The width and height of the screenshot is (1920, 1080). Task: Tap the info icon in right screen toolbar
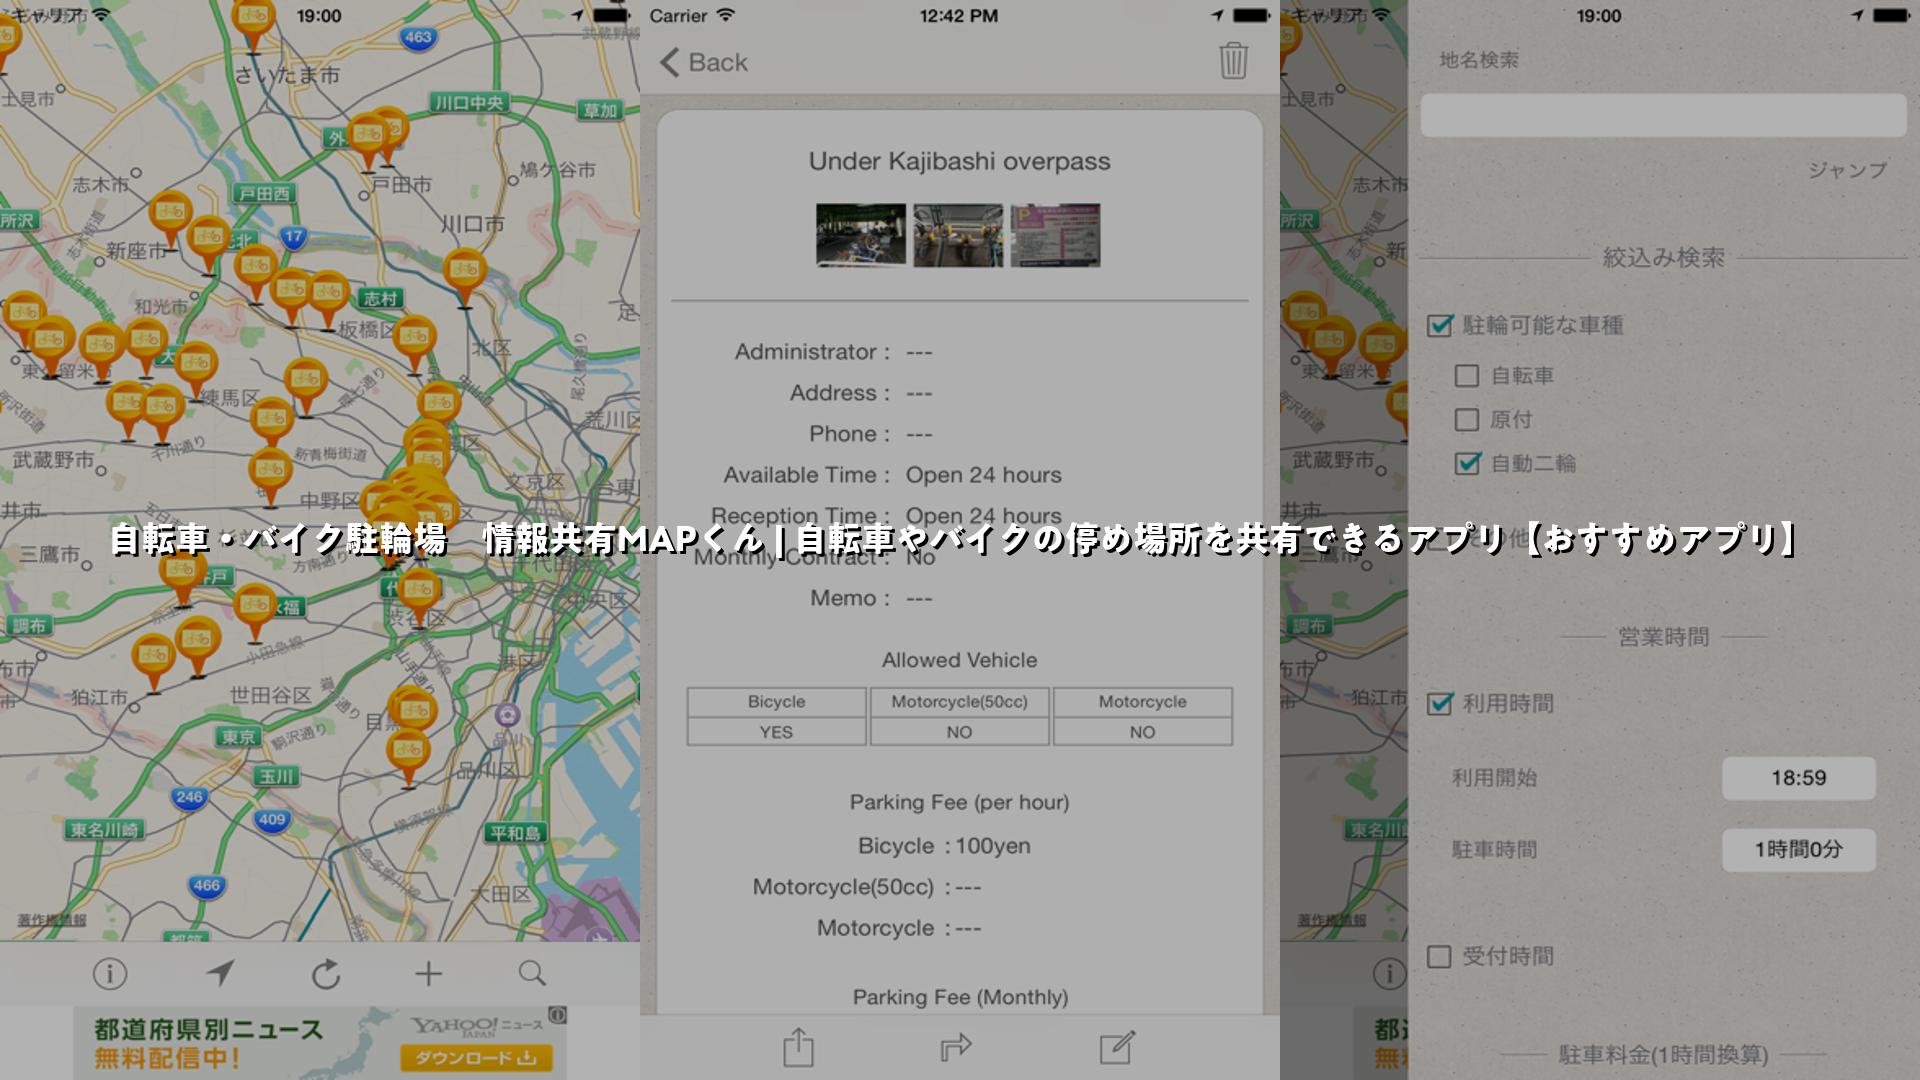[1389, 973]
